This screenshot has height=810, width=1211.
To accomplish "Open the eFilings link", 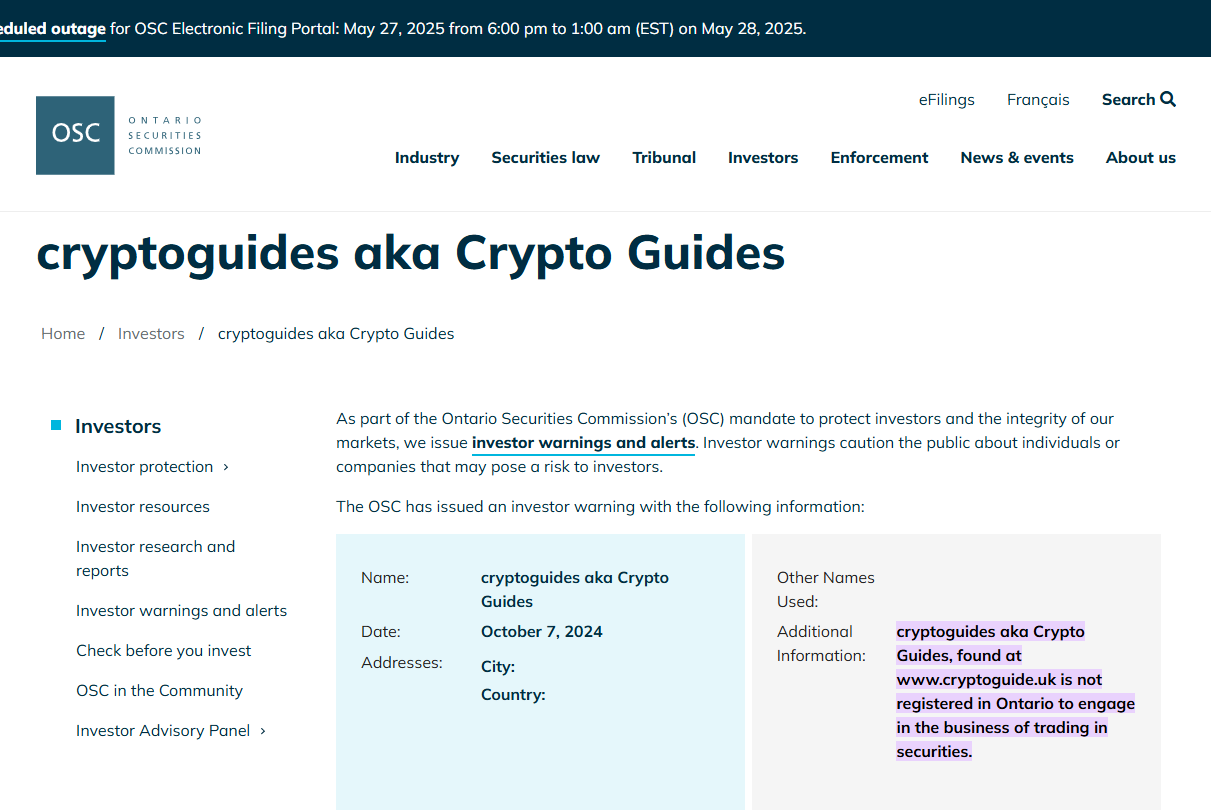I will pos(946,99).
